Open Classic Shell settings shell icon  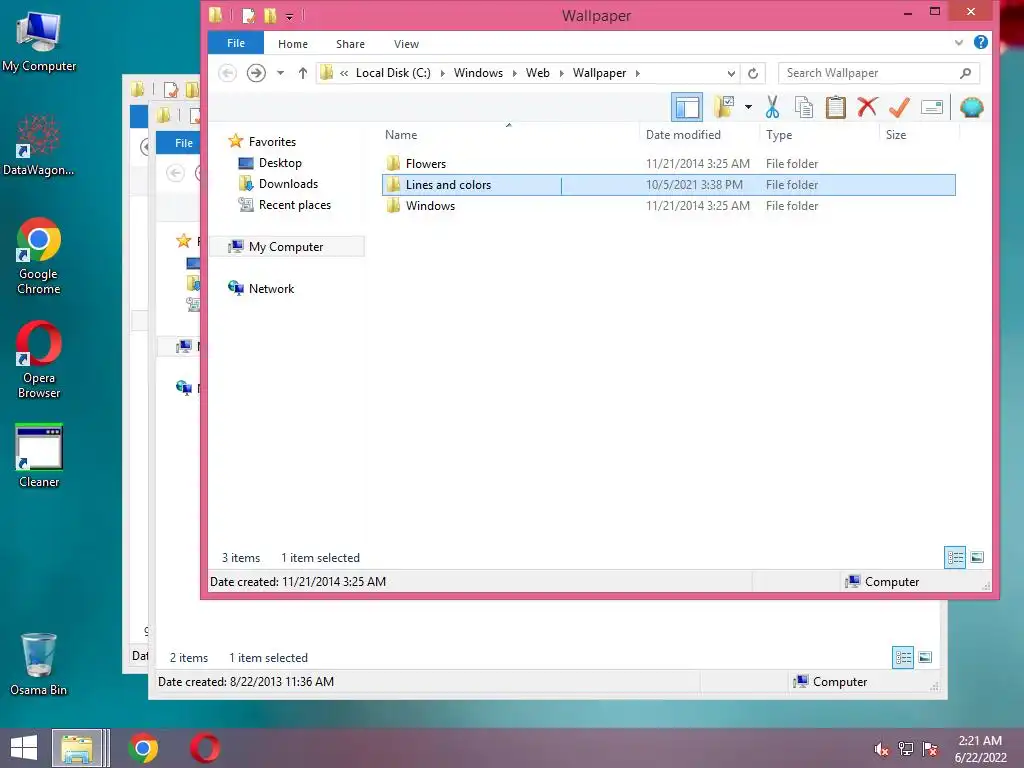click(x=972, y=107)
